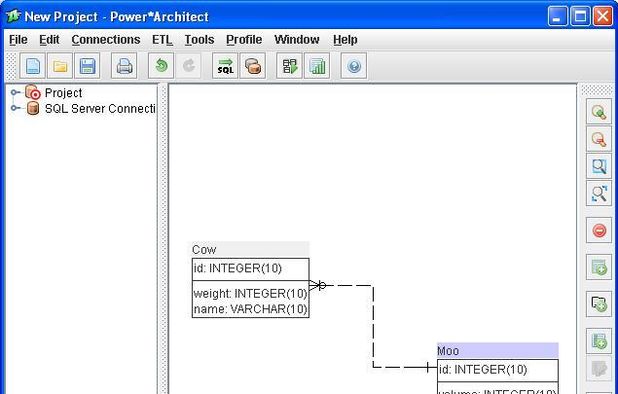Click the Power*Architect title bar app icon

tap(13, 17)
